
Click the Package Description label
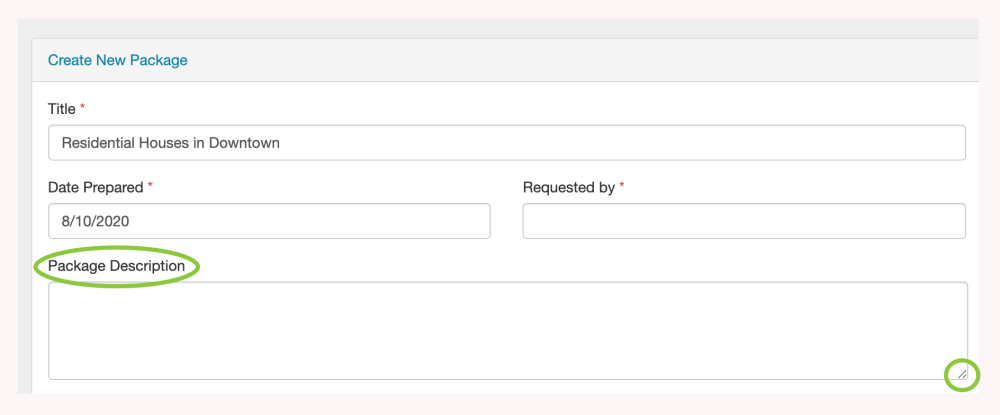coord(116,266)
